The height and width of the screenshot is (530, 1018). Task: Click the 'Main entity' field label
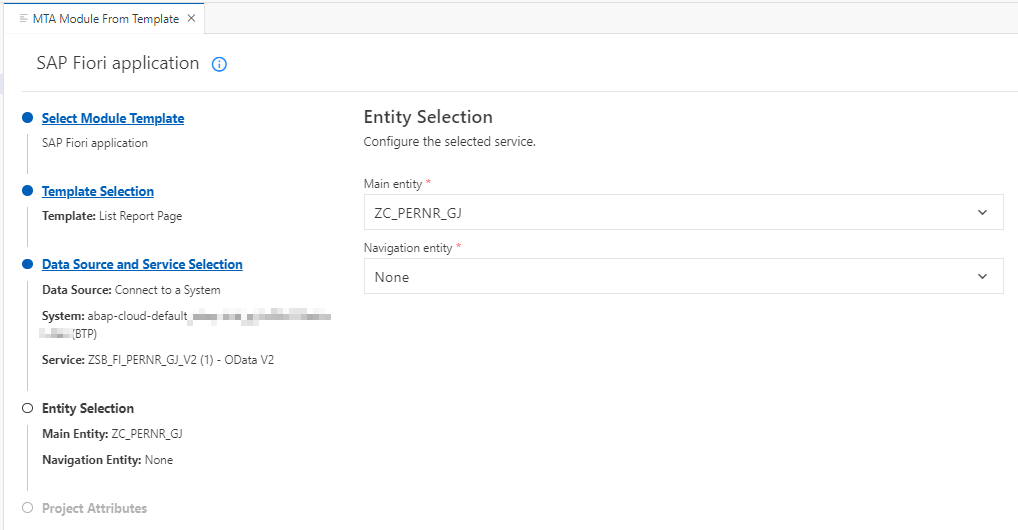pos(393,184)
